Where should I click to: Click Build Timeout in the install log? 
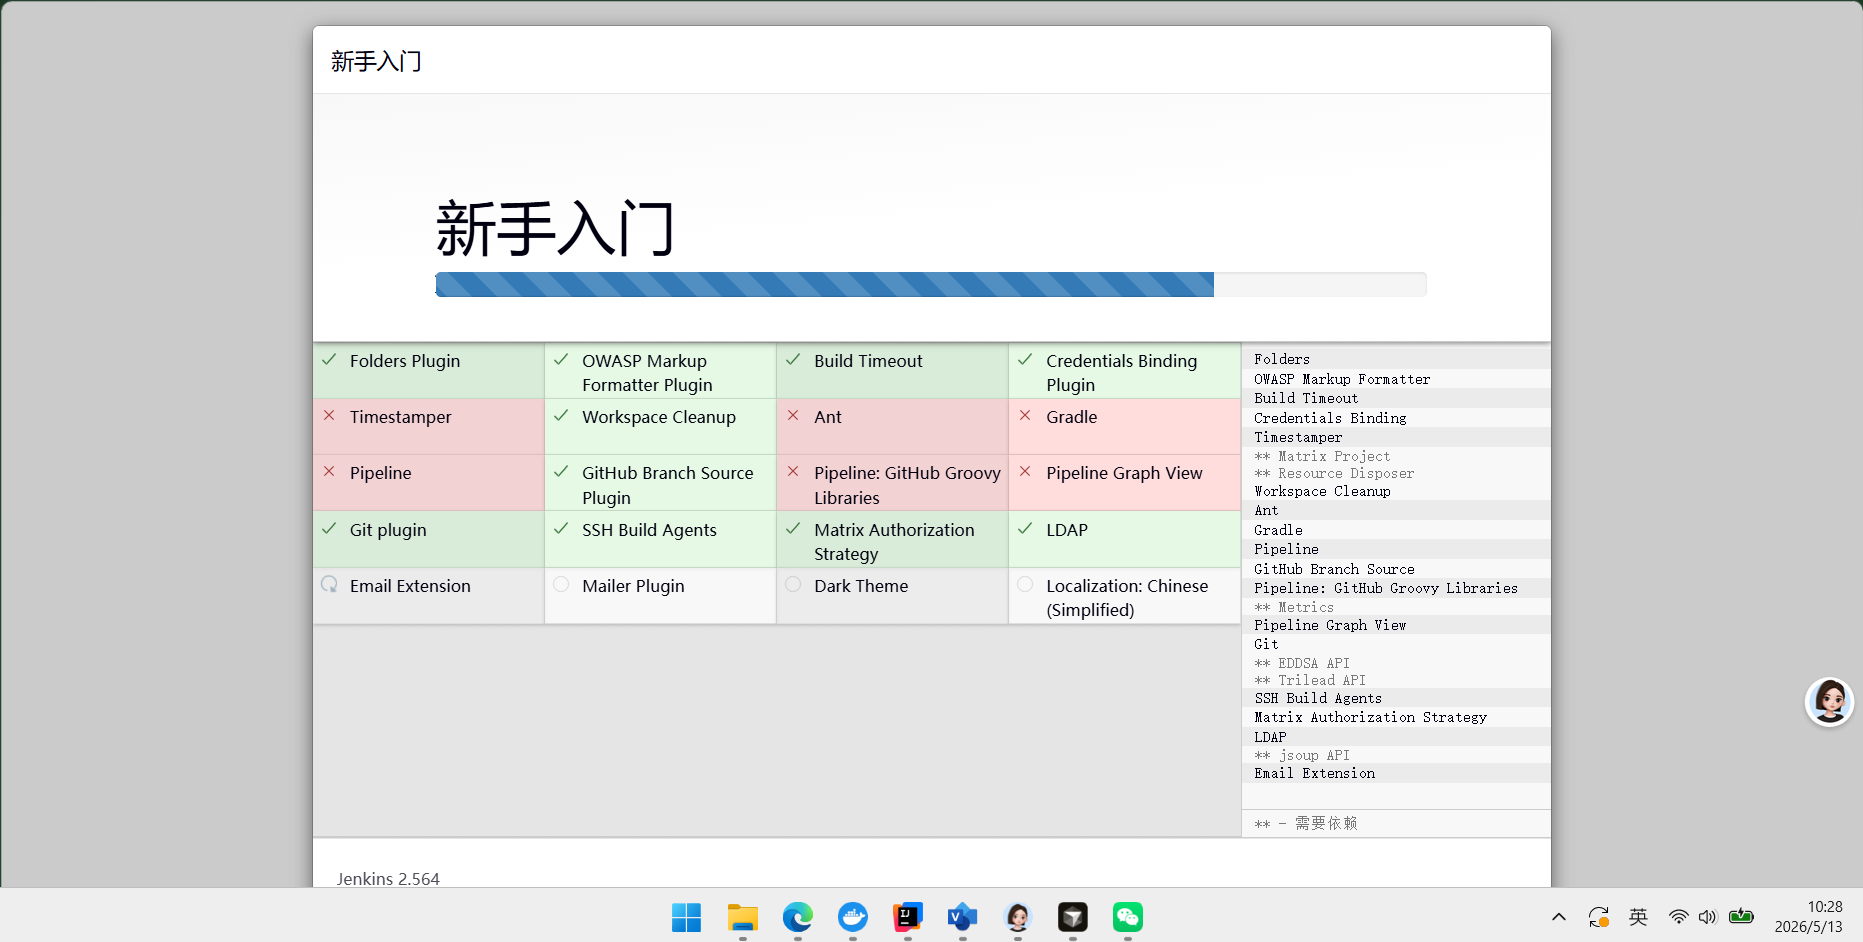1306,398
